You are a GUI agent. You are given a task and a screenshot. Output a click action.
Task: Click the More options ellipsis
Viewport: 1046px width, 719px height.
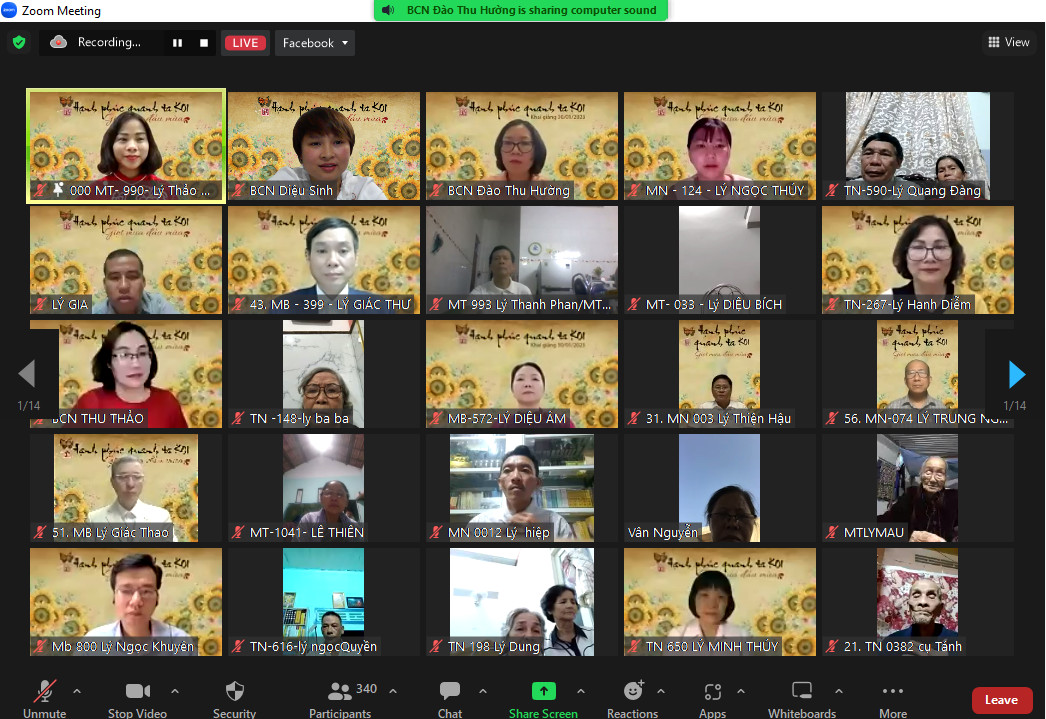coord(893,692)
